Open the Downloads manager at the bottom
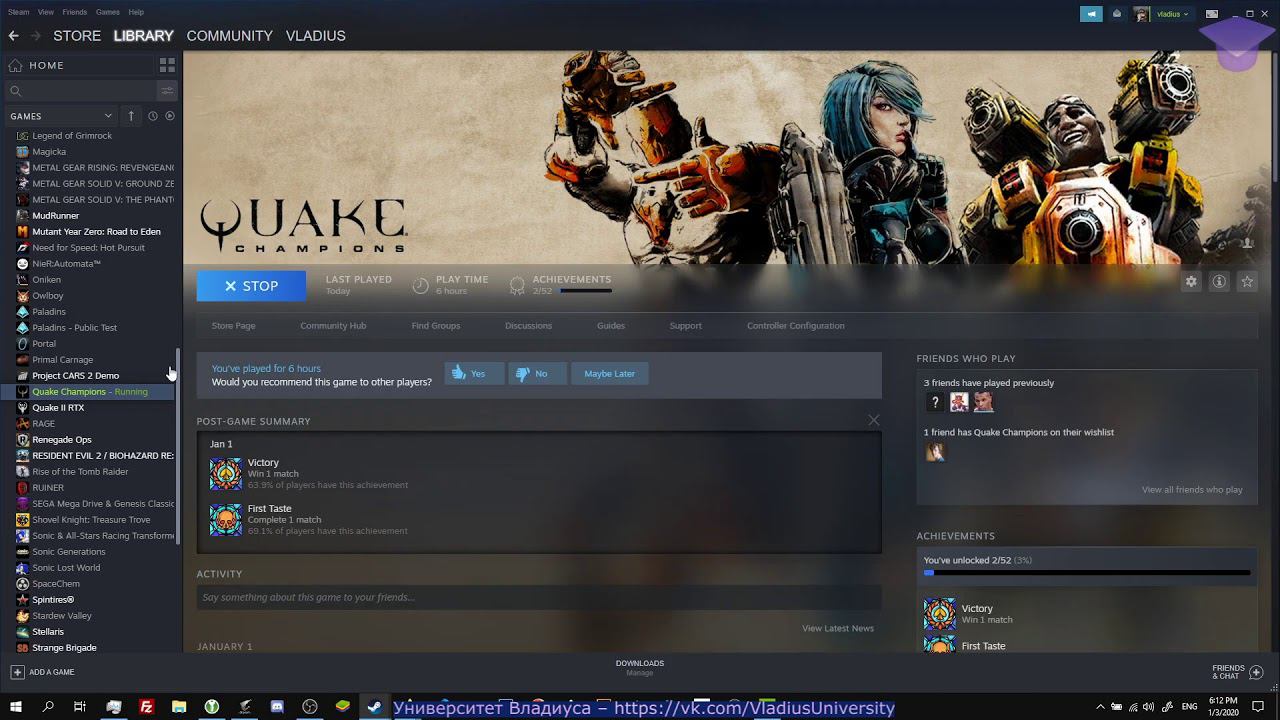This screenshot has width=1280, height=720. pos(640,667)
